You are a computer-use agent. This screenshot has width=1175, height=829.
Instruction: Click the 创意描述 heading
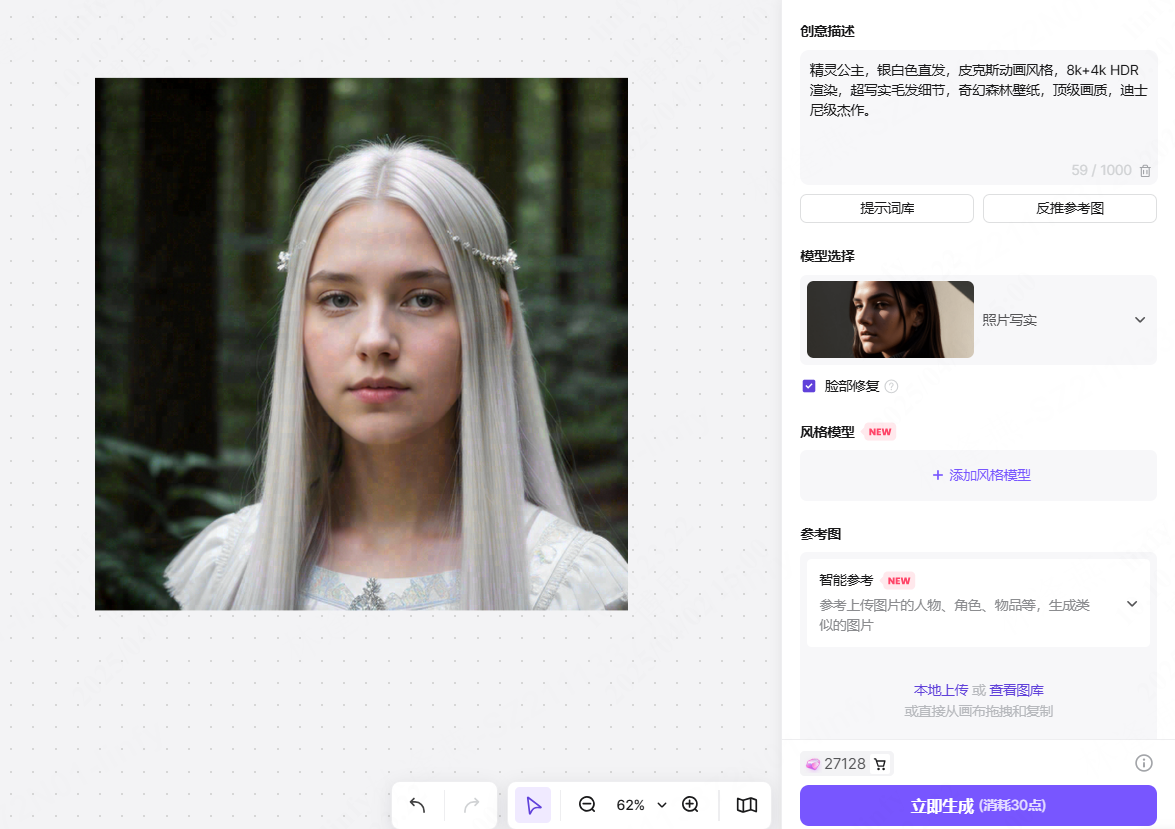click(827, 31)
